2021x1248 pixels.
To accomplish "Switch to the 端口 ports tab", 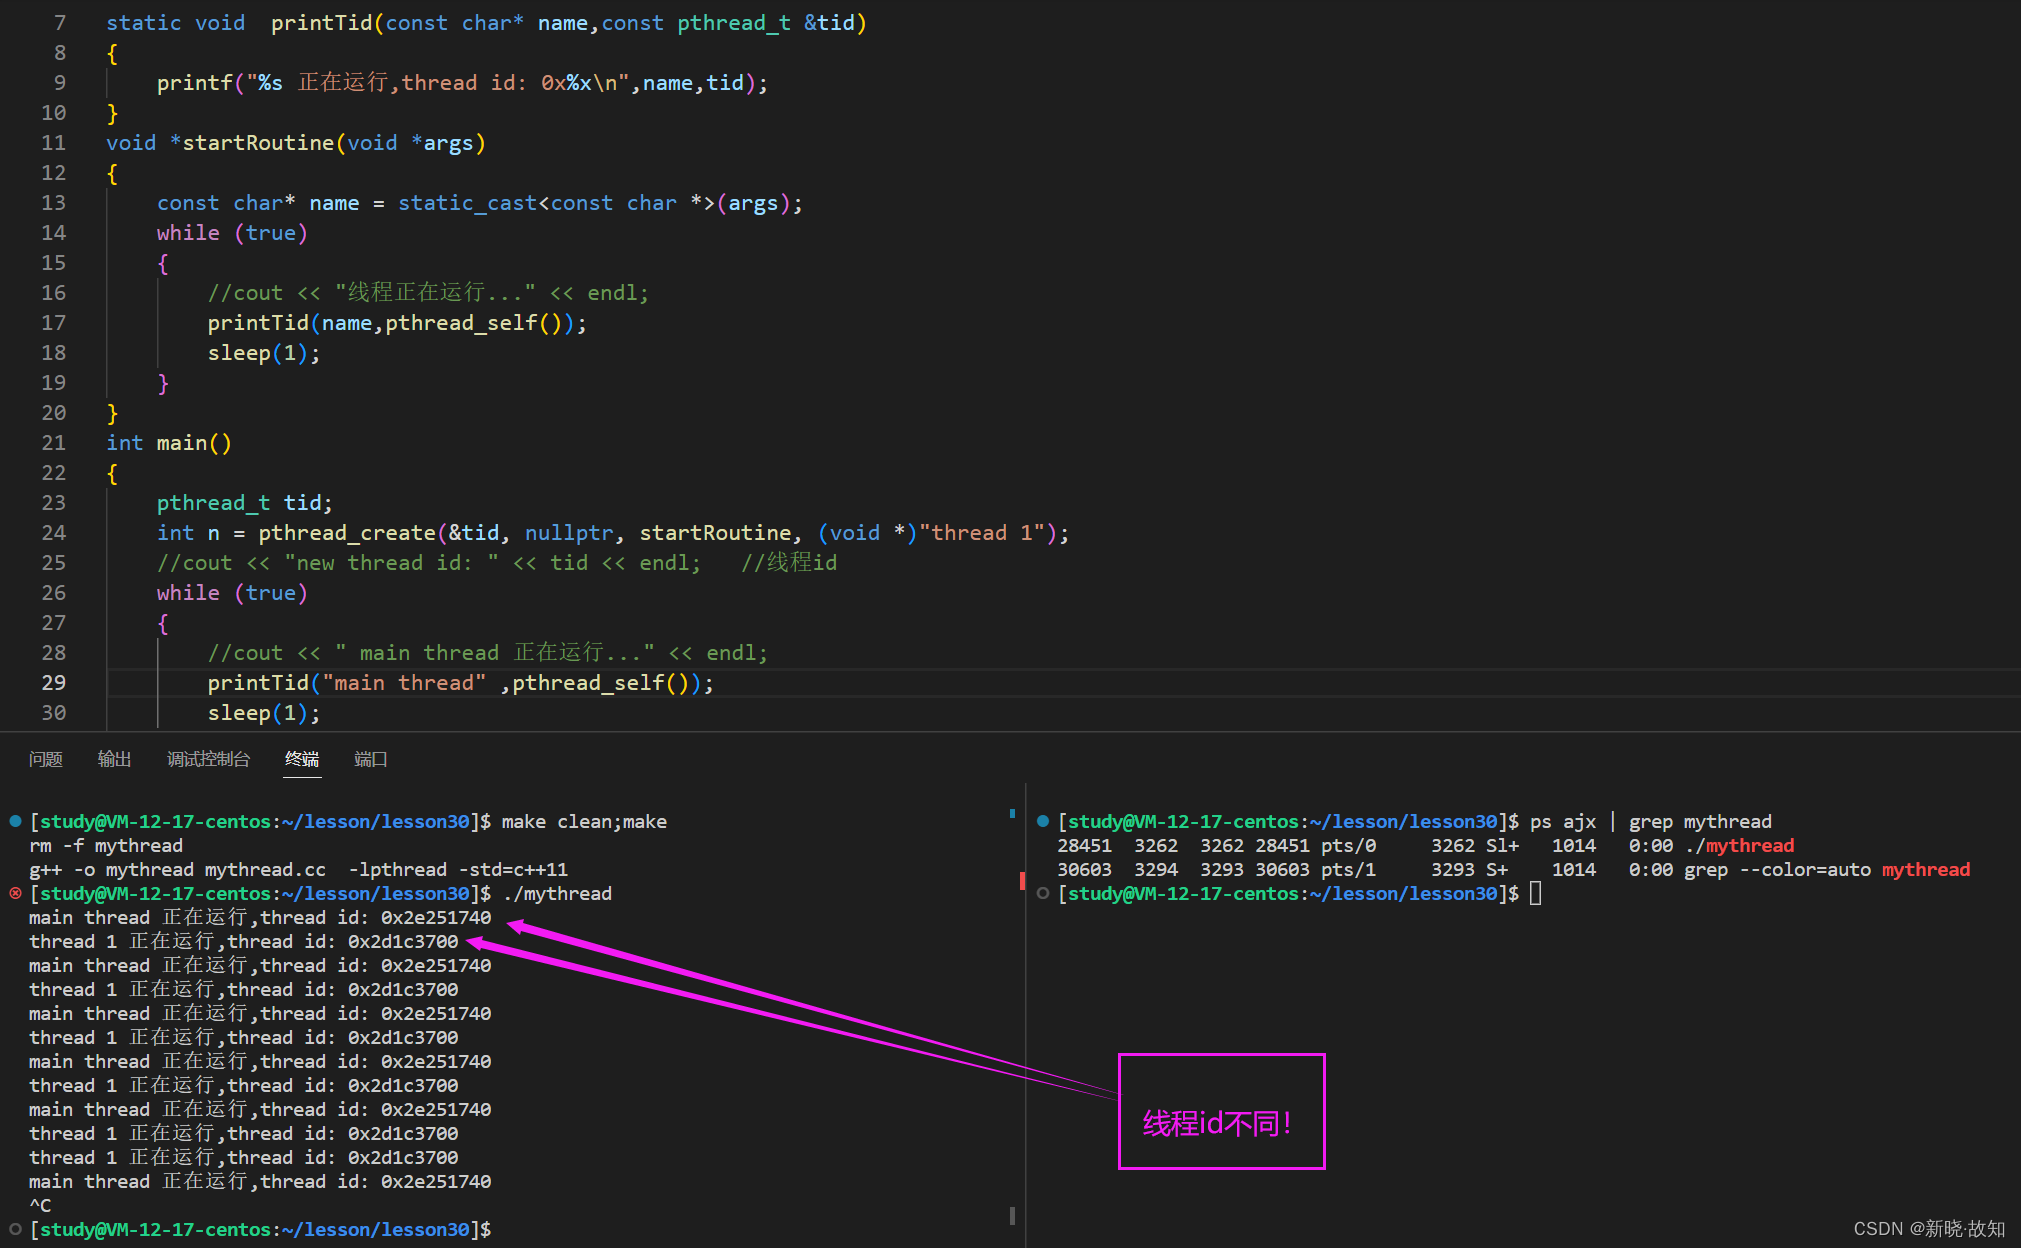I will tap(370, 759).
